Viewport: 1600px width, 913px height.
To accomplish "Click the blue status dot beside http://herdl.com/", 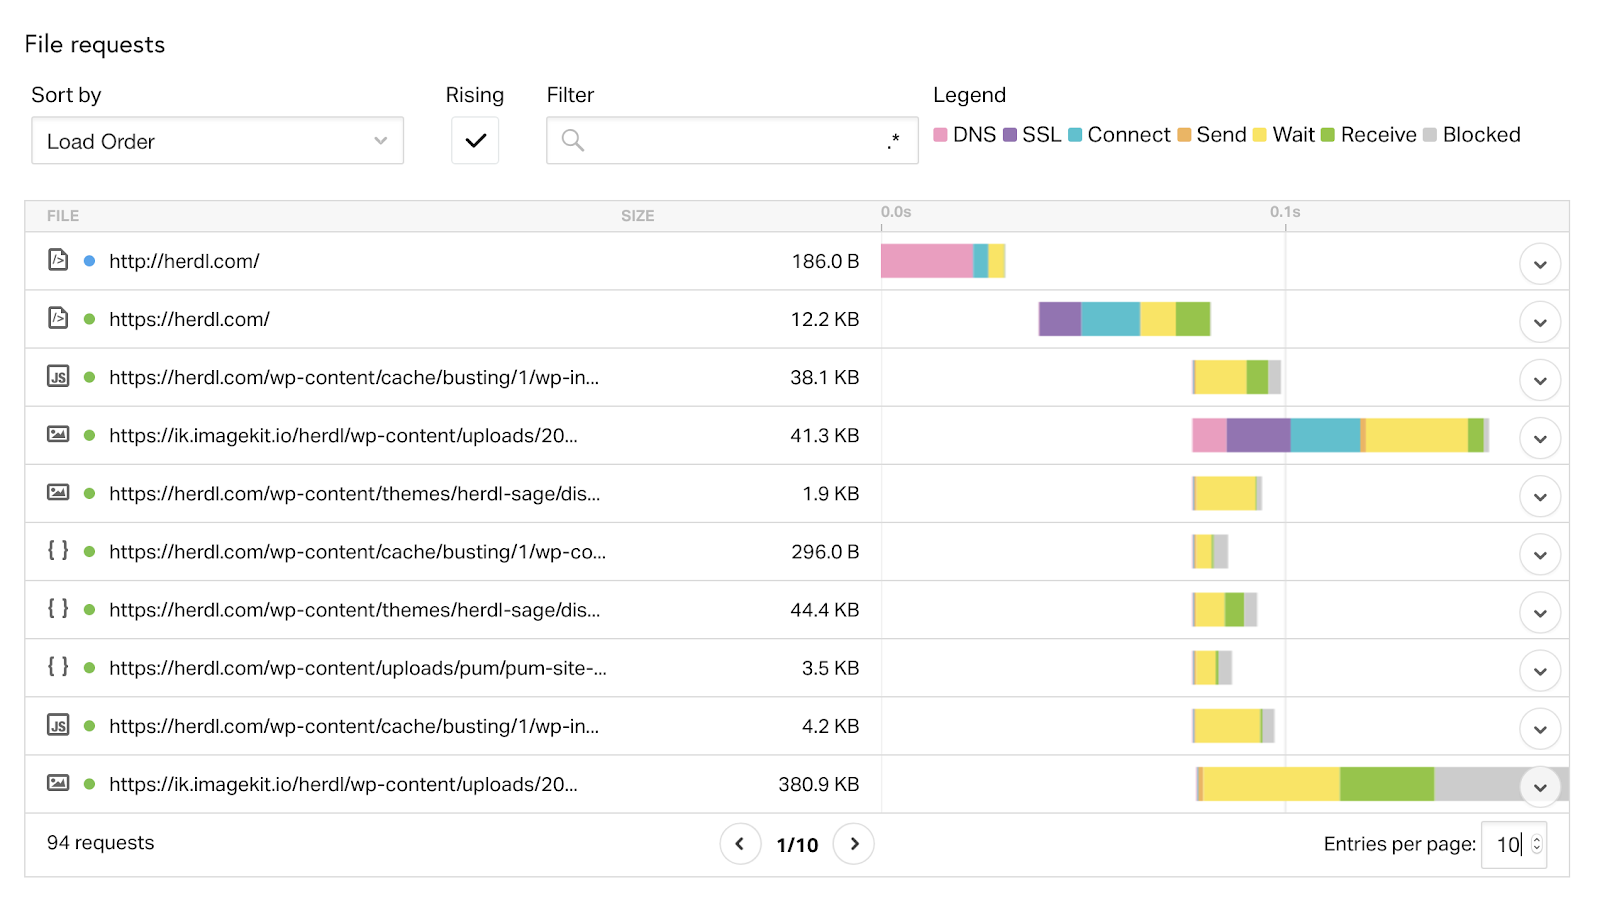I will (89, 259).
